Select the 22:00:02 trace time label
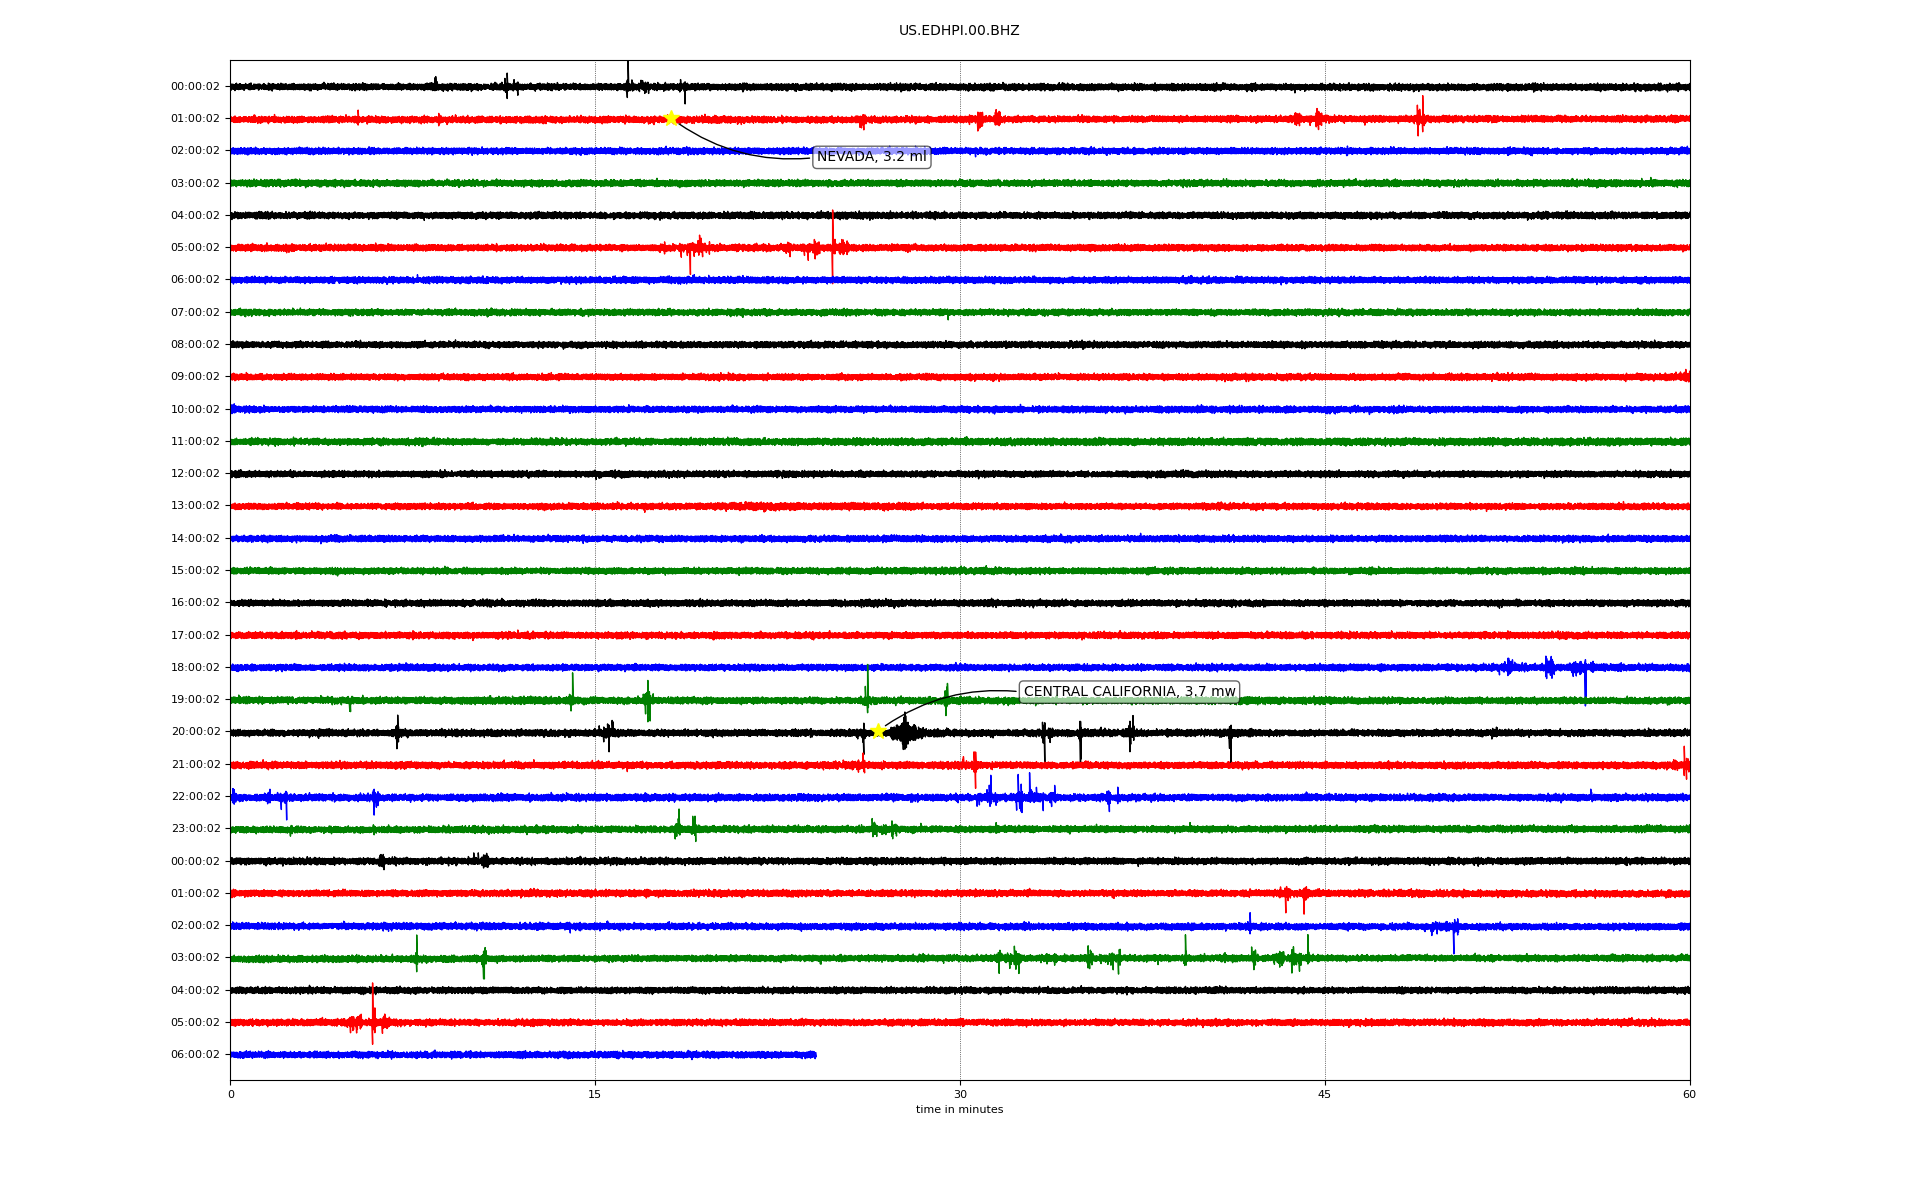The height and width of the screenshot is (1200, 1920). point(195,797)
